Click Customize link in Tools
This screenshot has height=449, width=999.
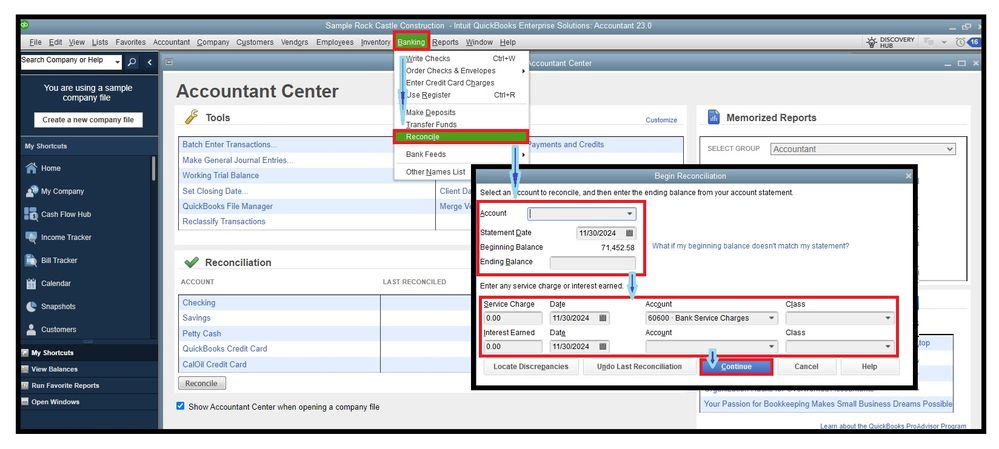point(661,120)
